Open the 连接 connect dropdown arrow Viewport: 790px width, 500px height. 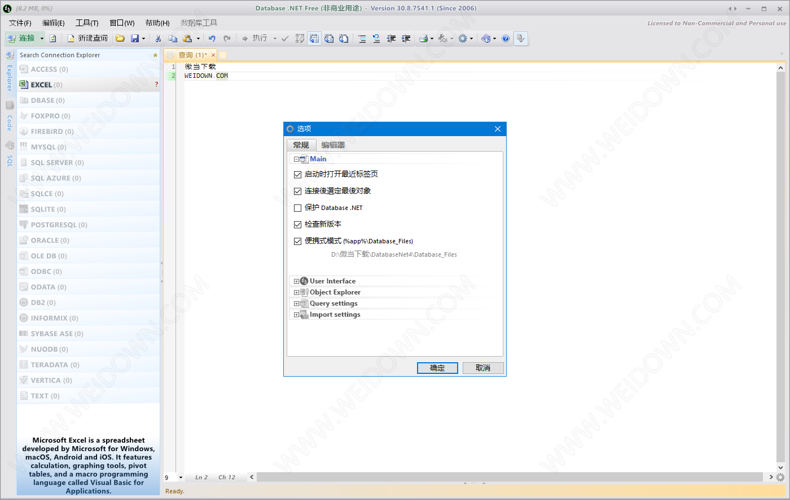(x=42, y=38)
